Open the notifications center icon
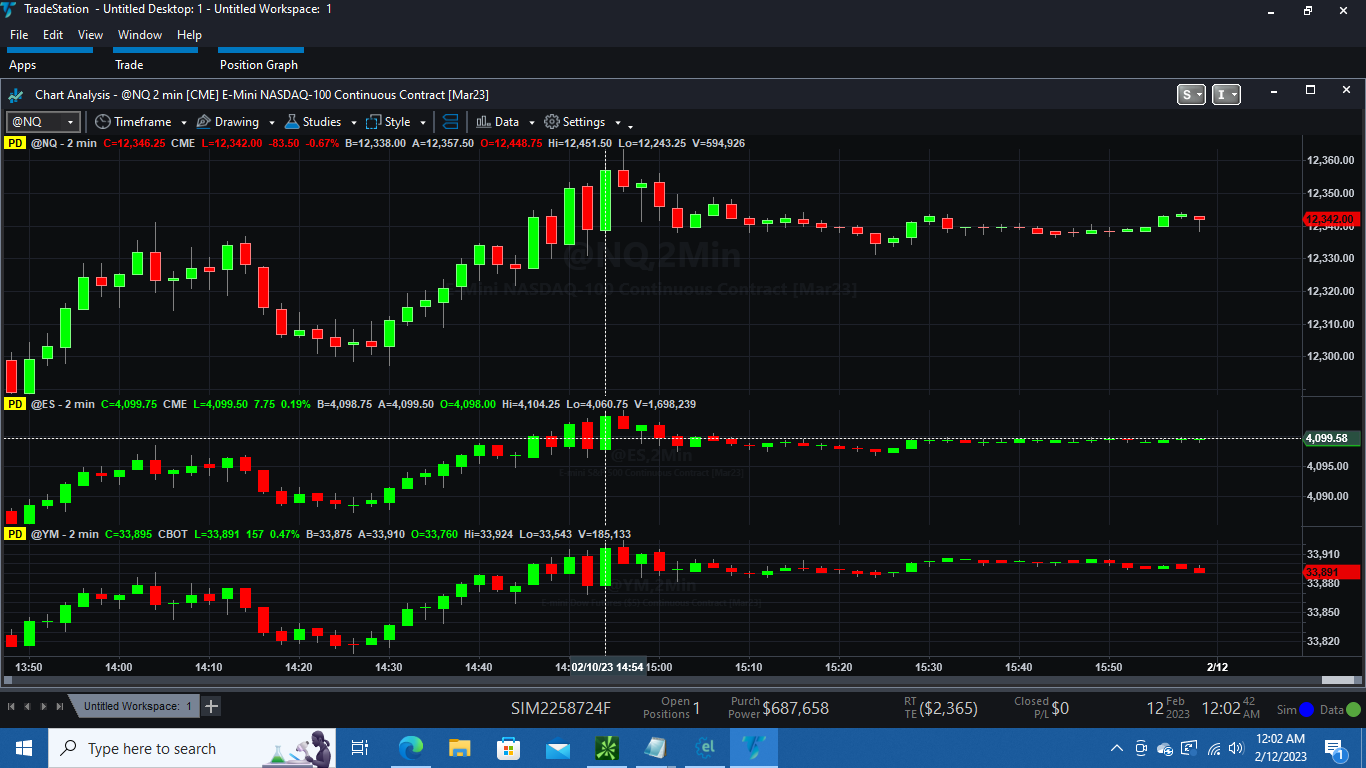Image resolution: width=1366 pixels, height=768 pixels. point(1335,748)
